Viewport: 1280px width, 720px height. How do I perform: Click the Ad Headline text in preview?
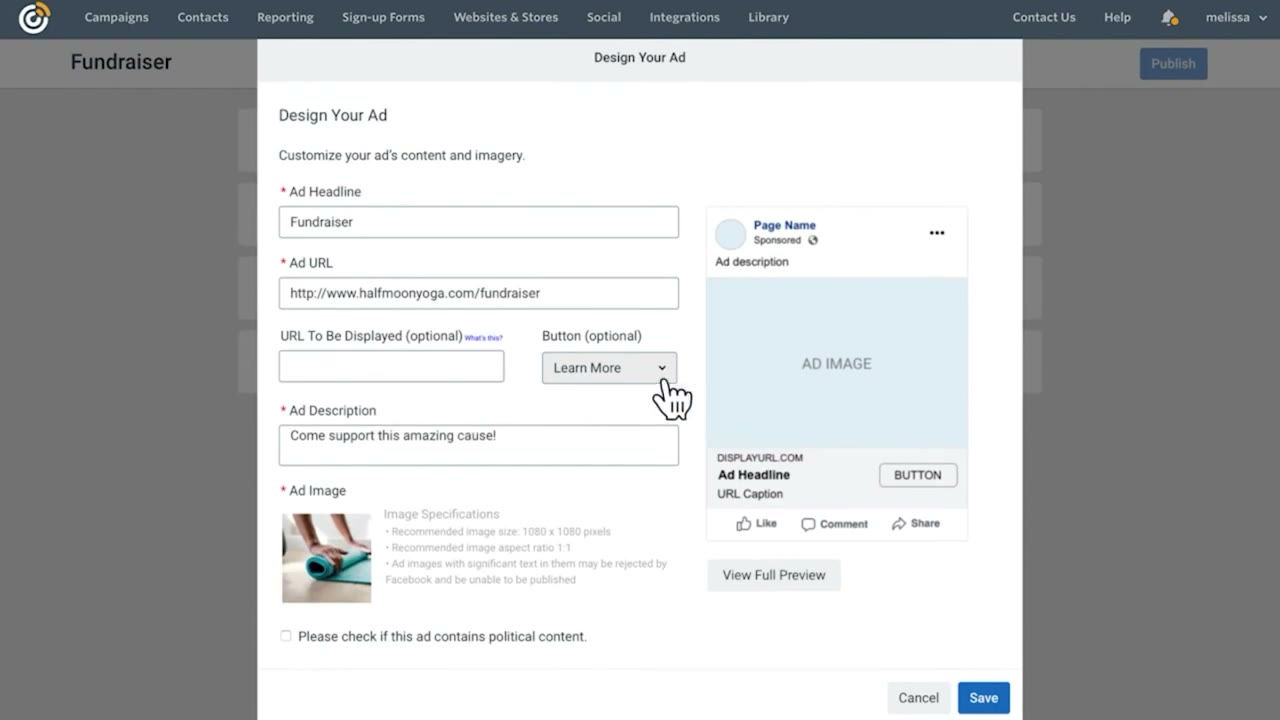[754, 475]
